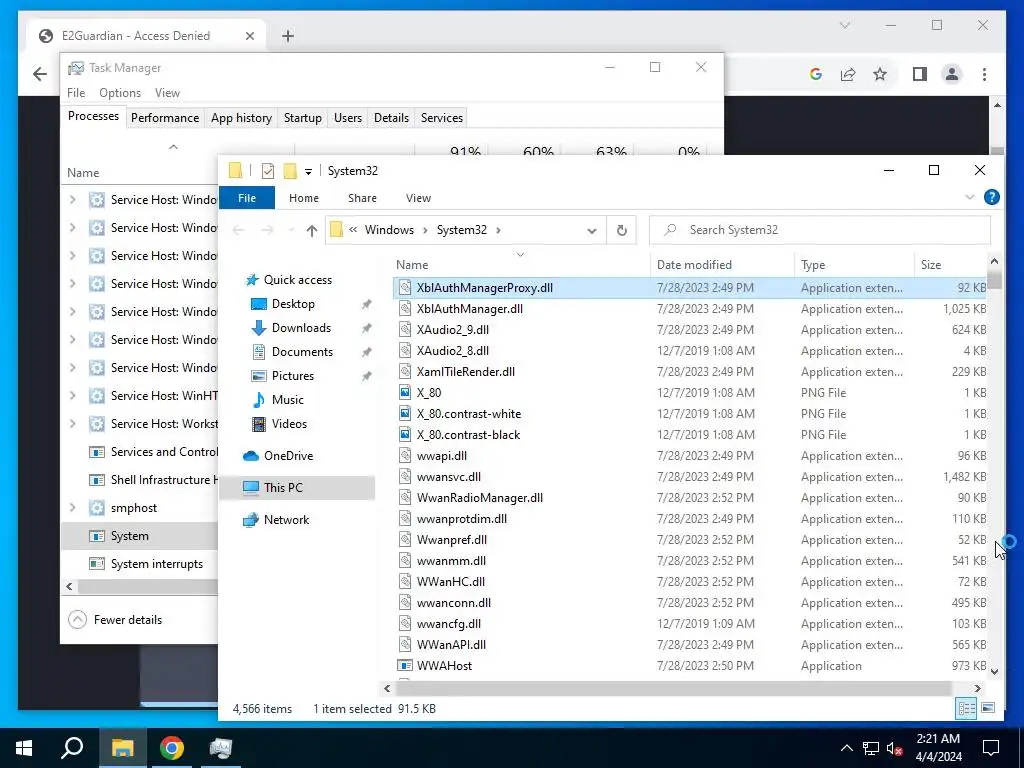Screen dimensions: 1024x768
Task: Click Windows in the breadcrumb path
Action: (x=389, y=230)
